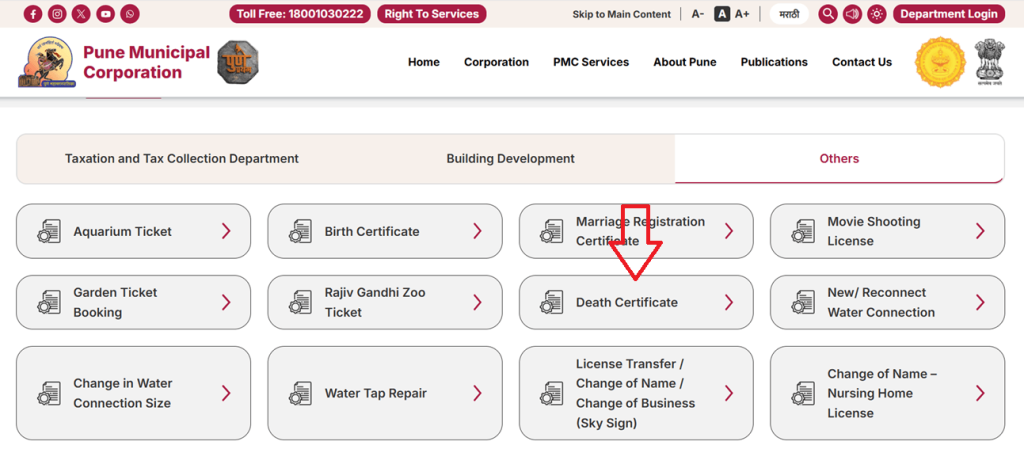Expand the Birth Certificate chevron arrow

[x=477, y=231]
